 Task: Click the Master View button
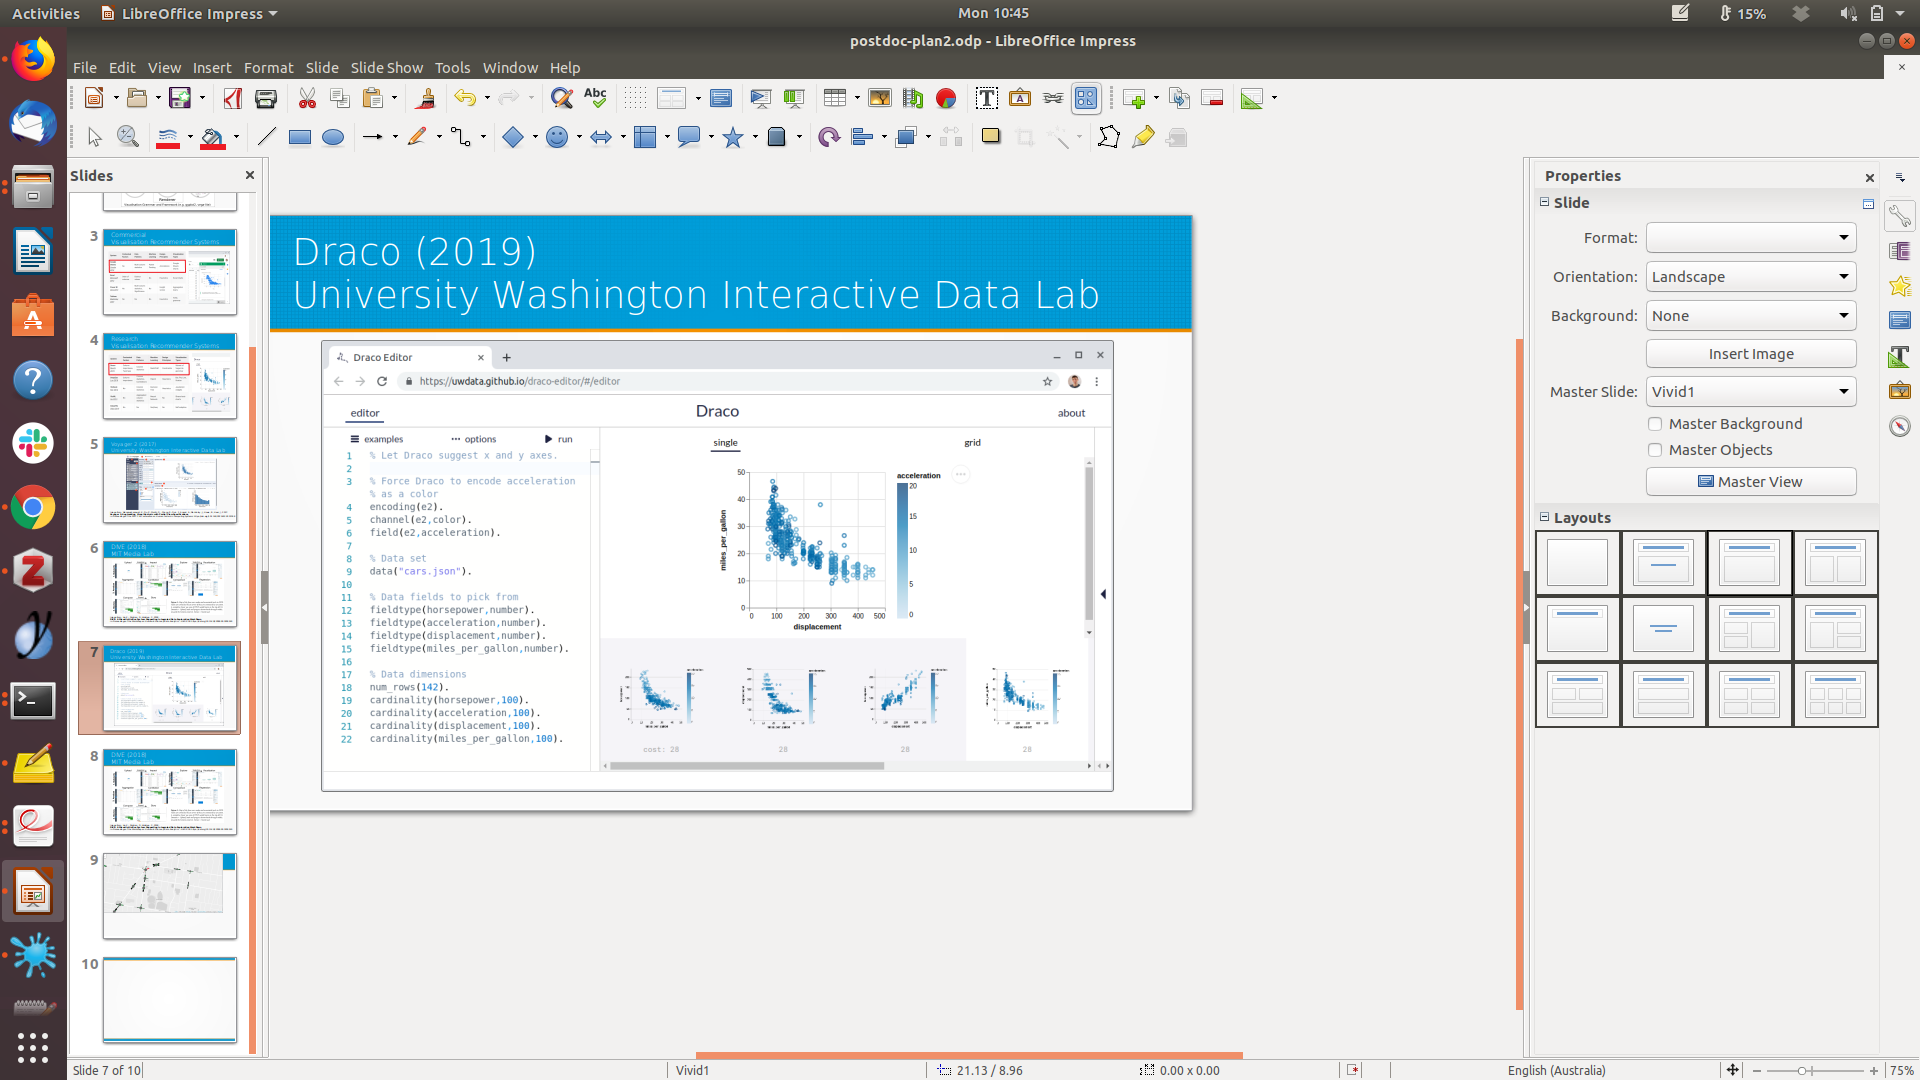click(x=1750, y=482)
